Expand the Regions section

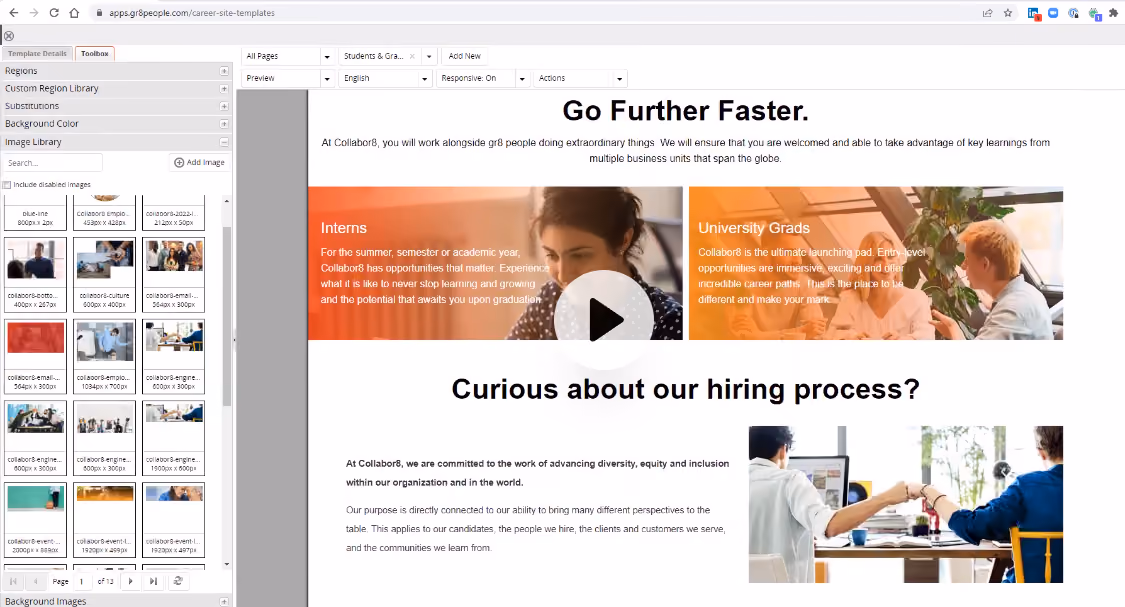224,71
